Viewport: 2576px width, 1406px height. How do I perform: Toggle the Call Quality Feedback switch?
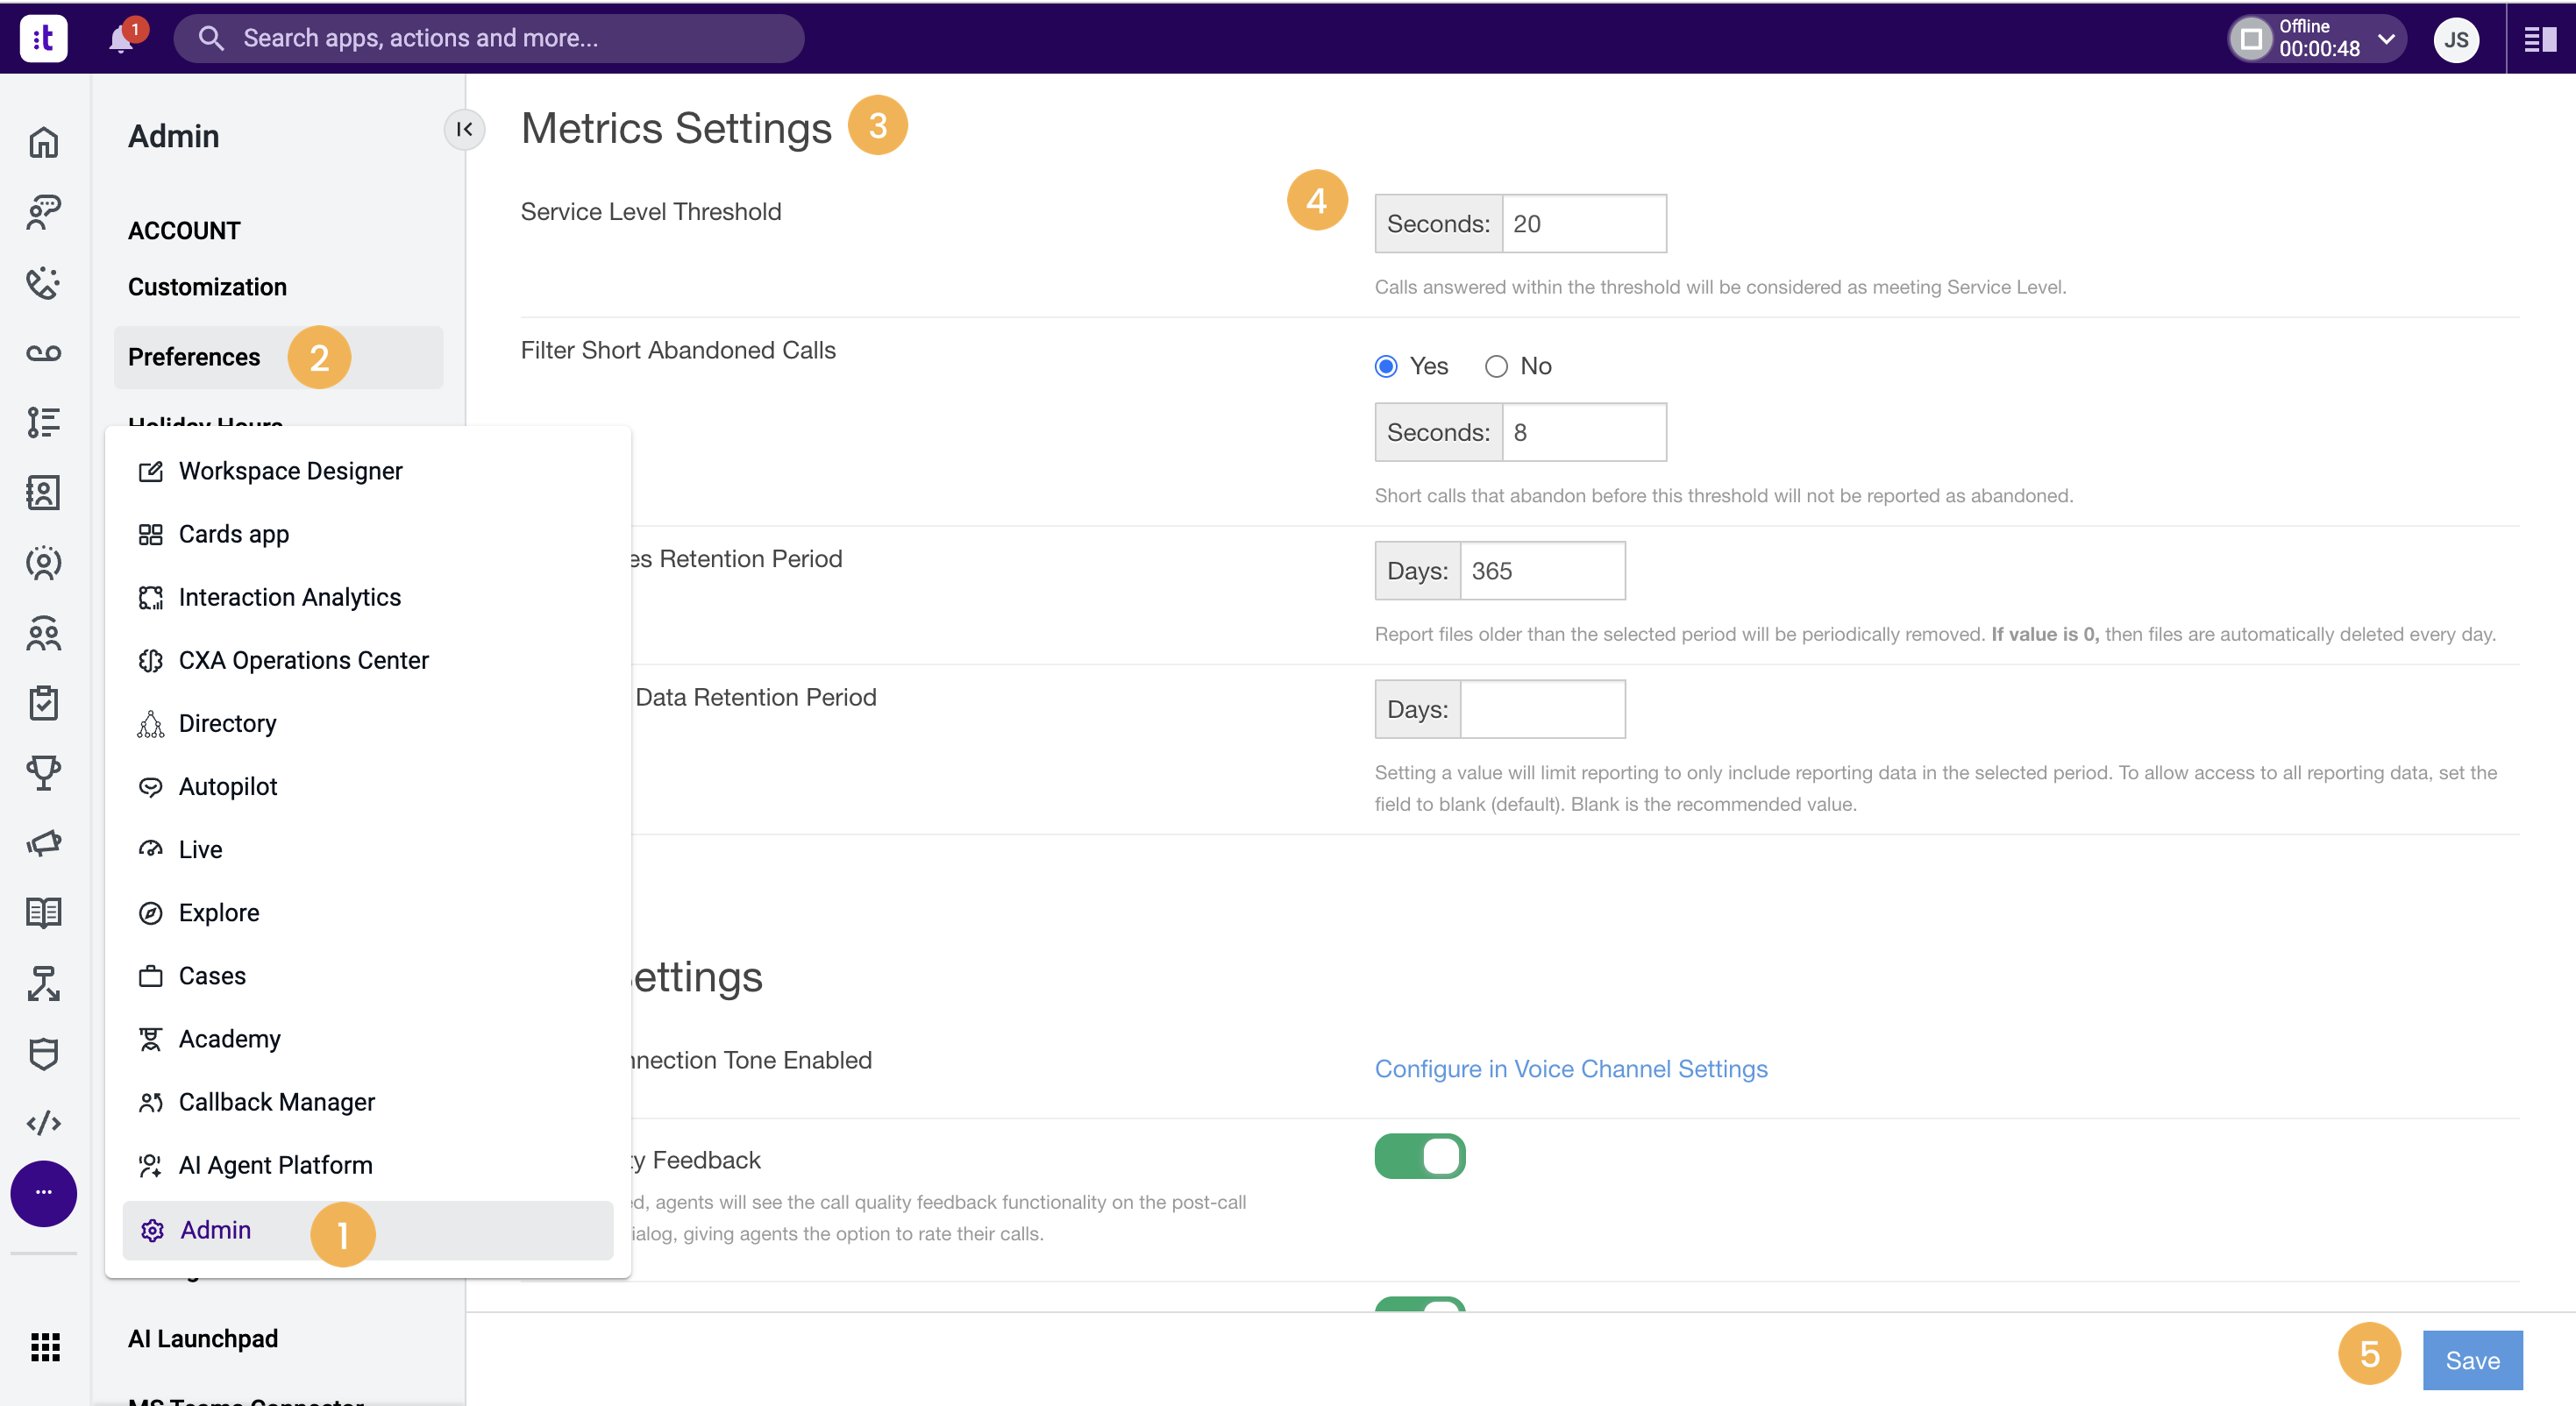click(1420, 1156)
